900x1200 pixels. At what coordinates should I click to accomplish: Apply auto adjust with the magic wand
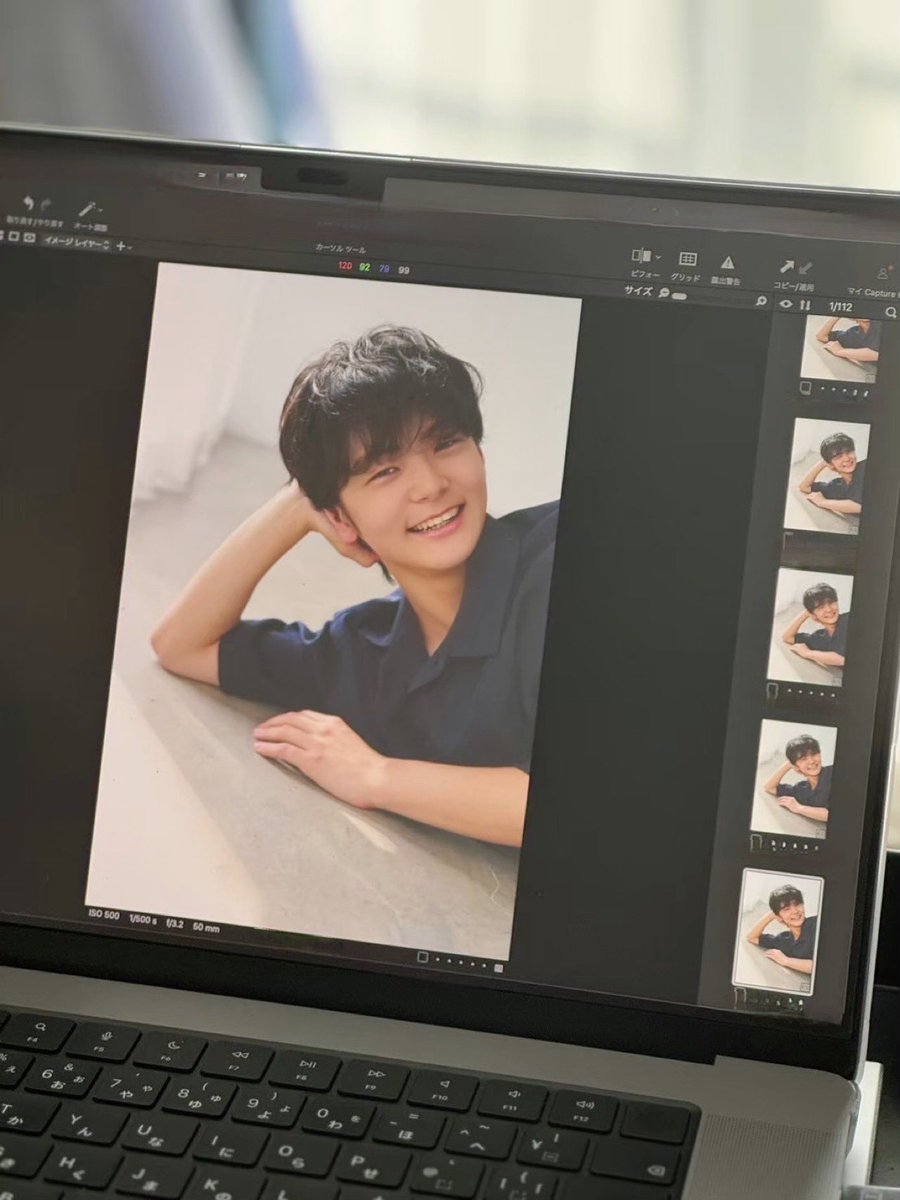87,208
